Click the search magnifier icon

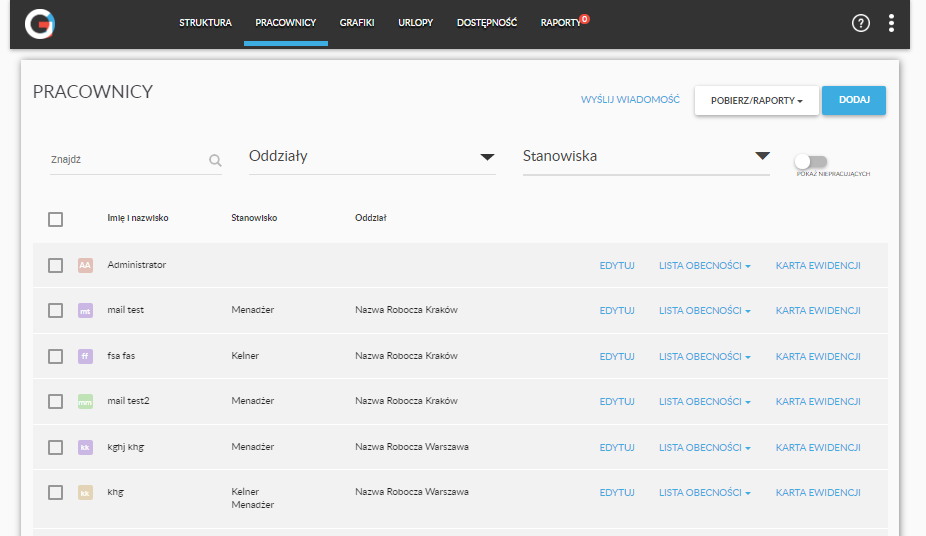215,160
